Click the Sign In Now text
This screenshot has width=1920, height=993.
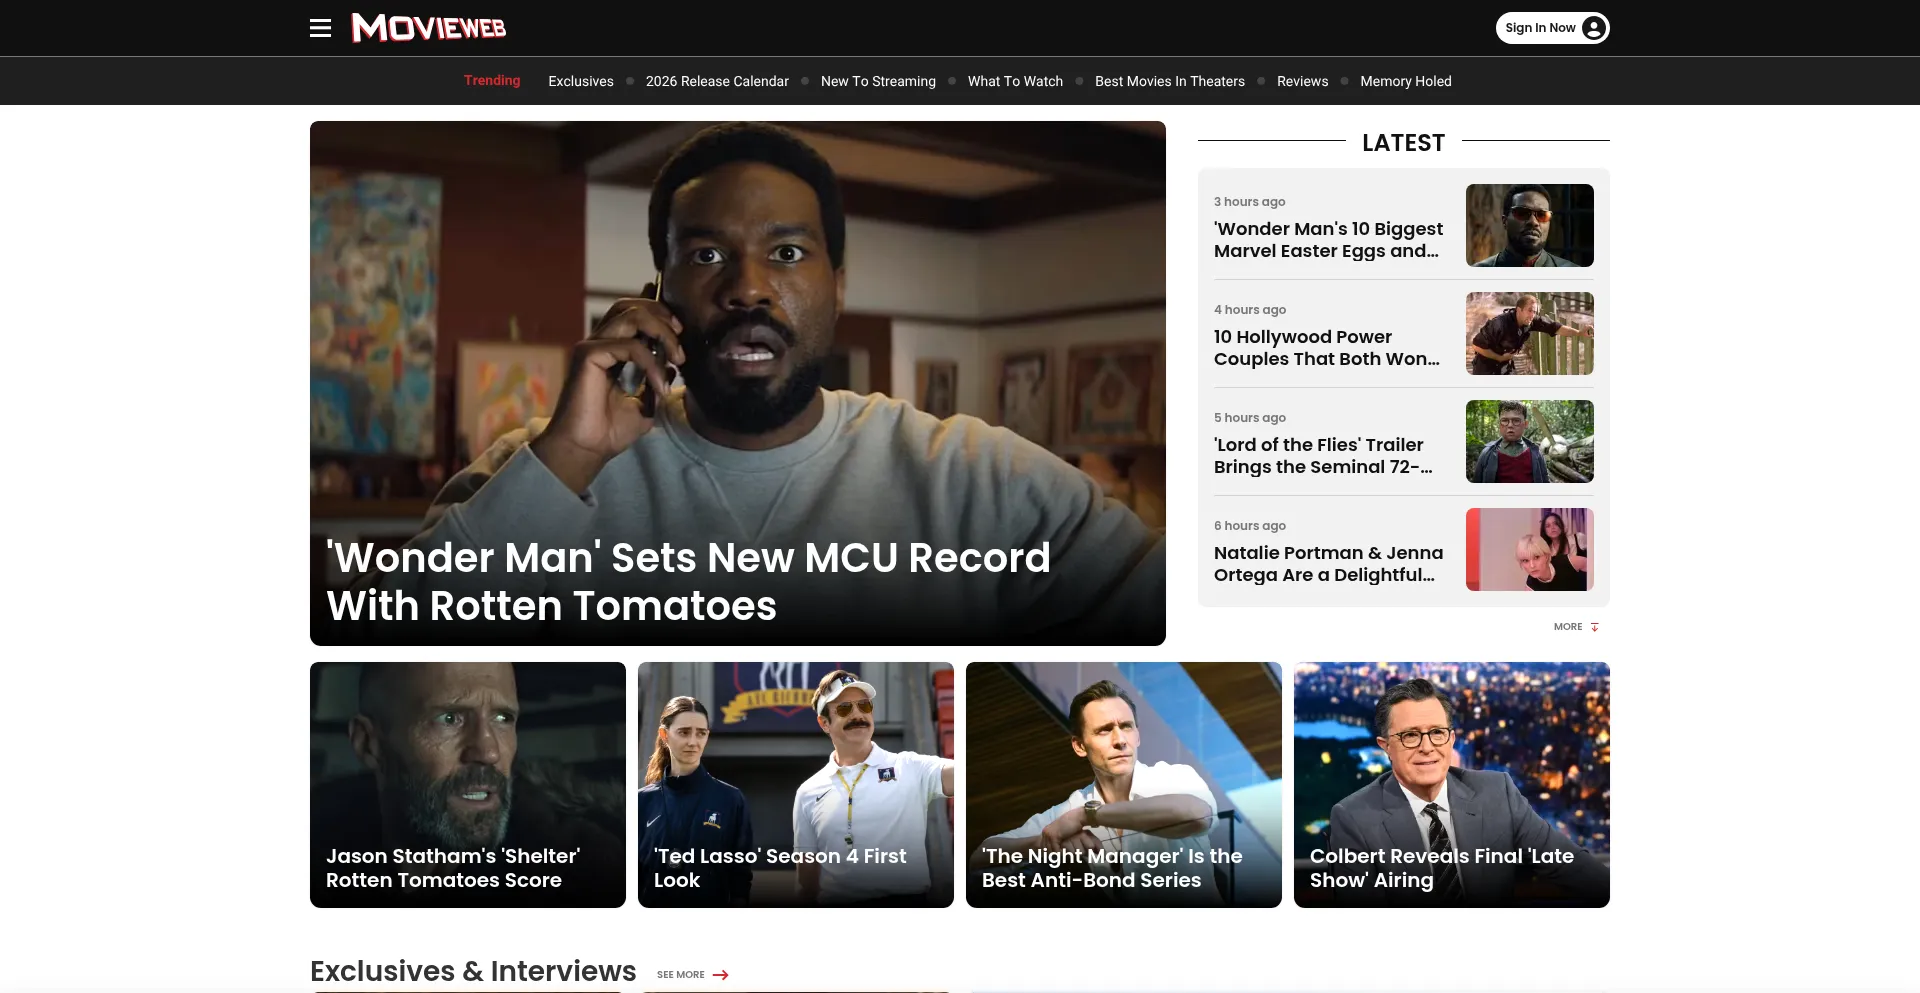coord(1540,28)
